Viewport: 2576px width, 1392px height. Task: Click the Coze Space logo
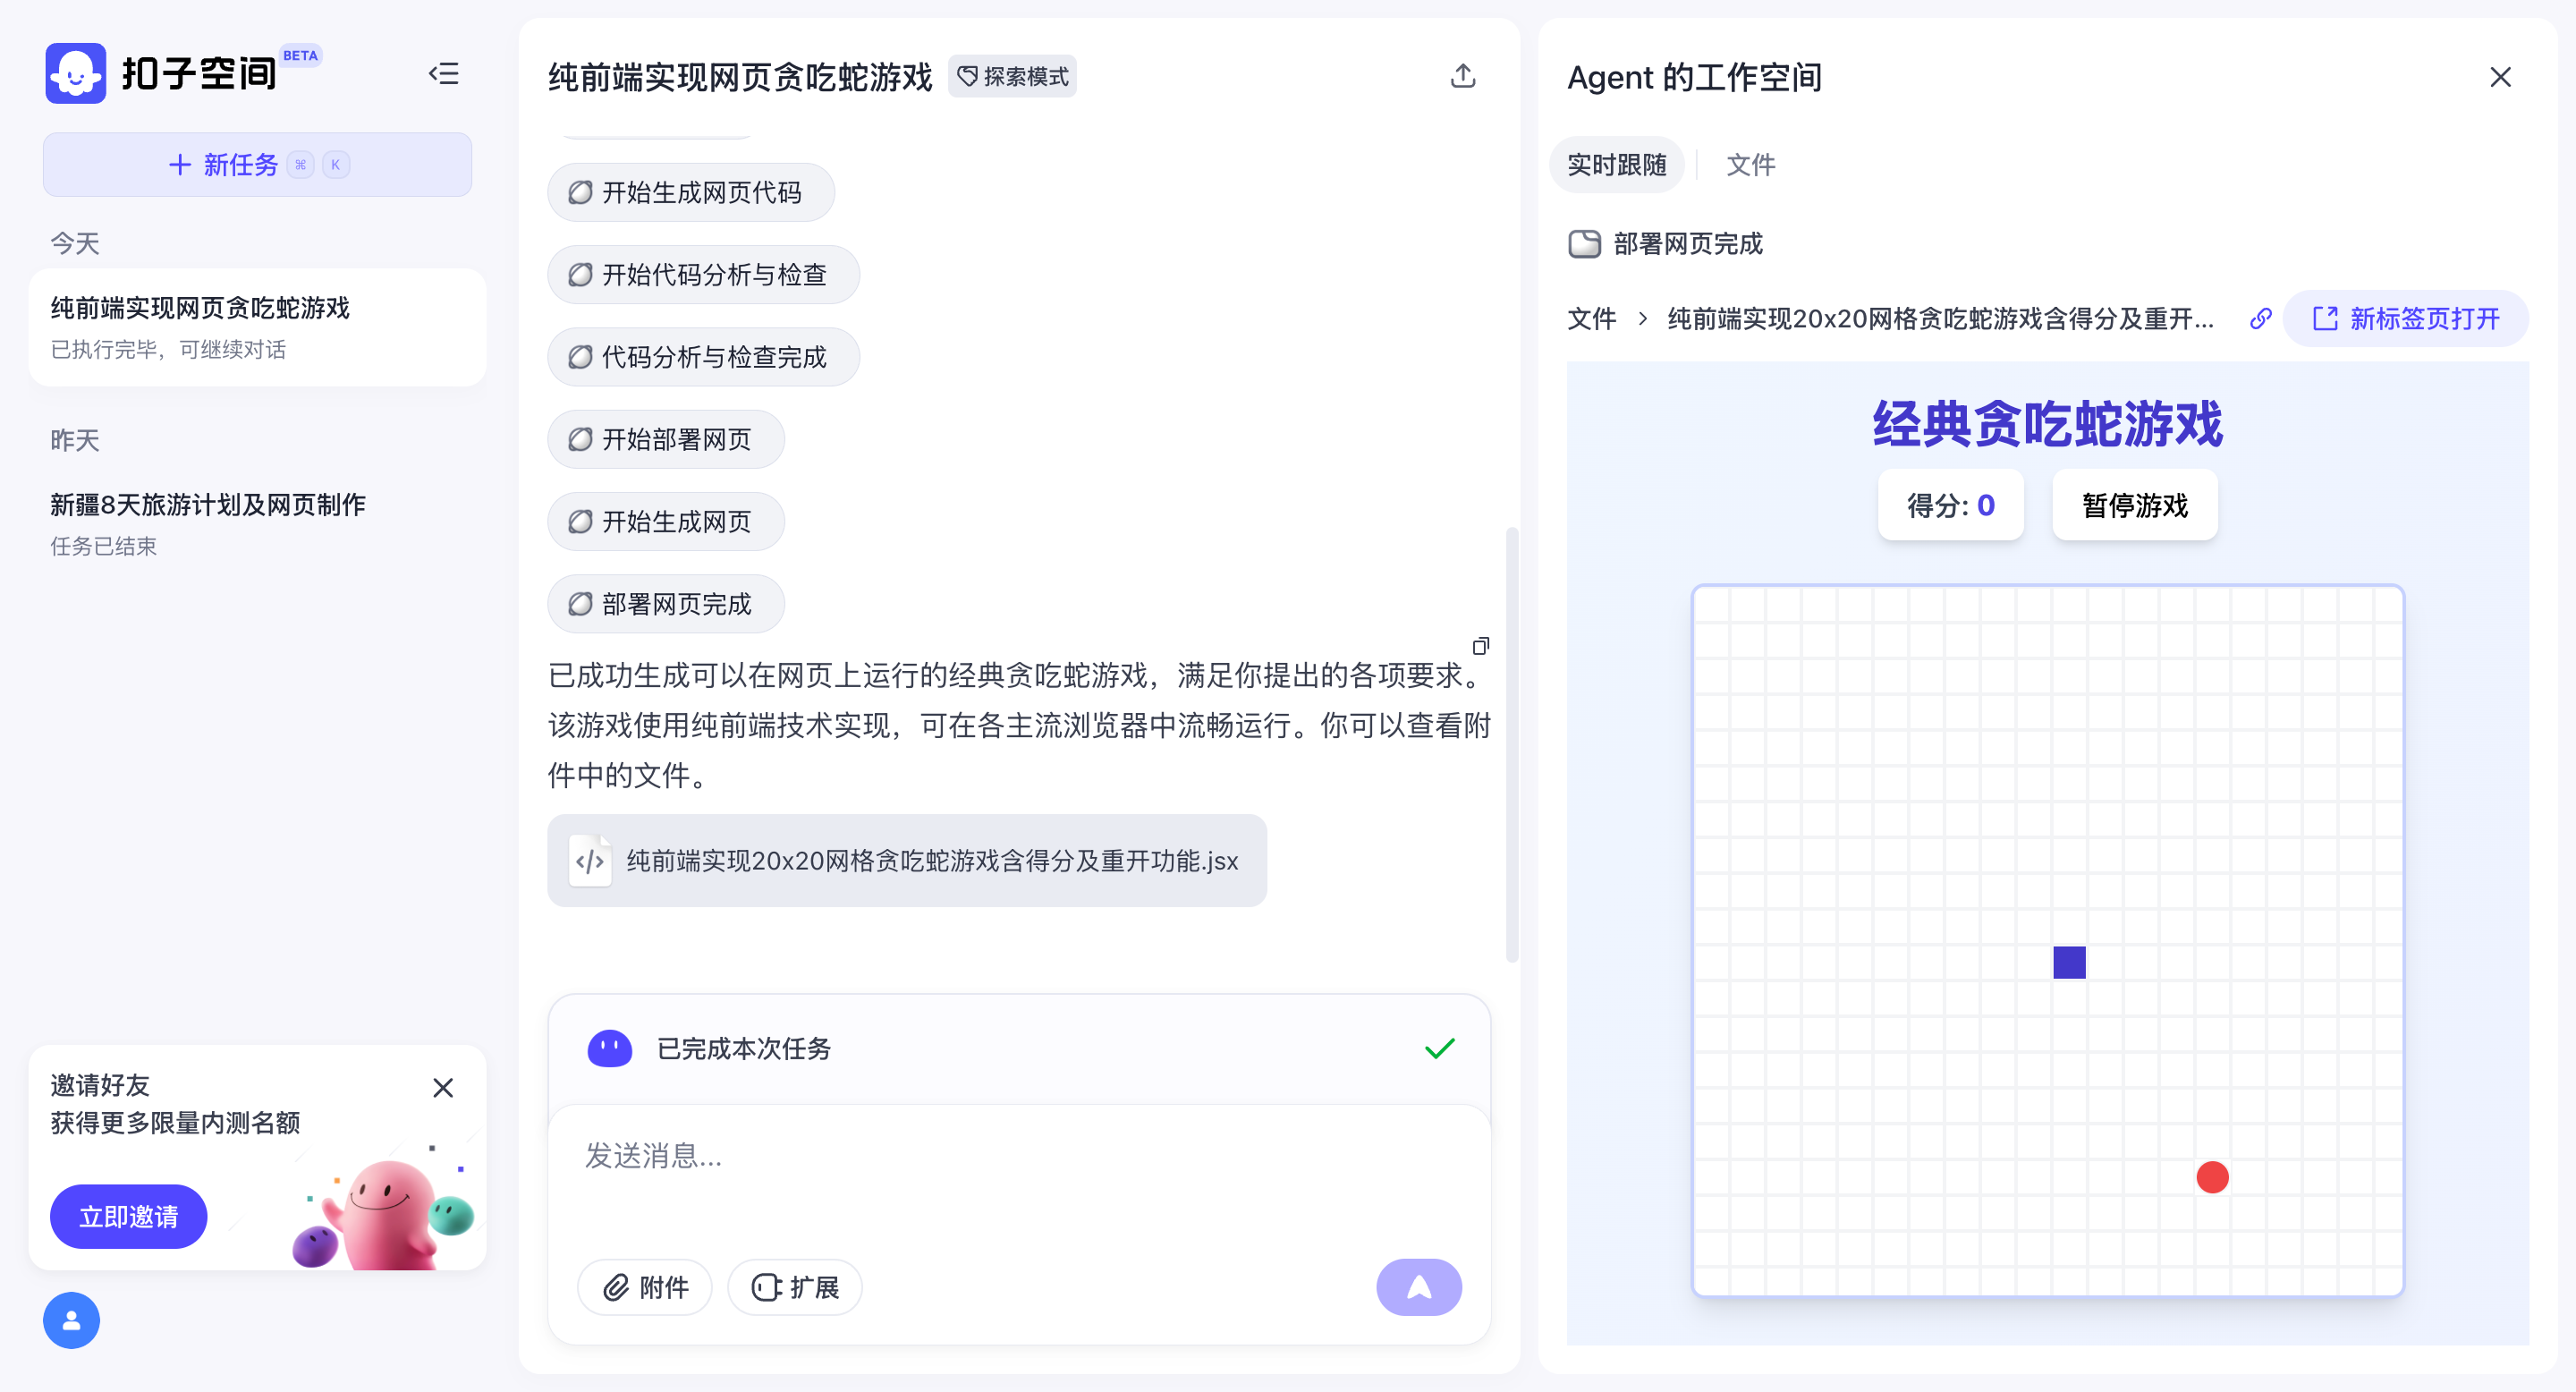tap(75, 73)
